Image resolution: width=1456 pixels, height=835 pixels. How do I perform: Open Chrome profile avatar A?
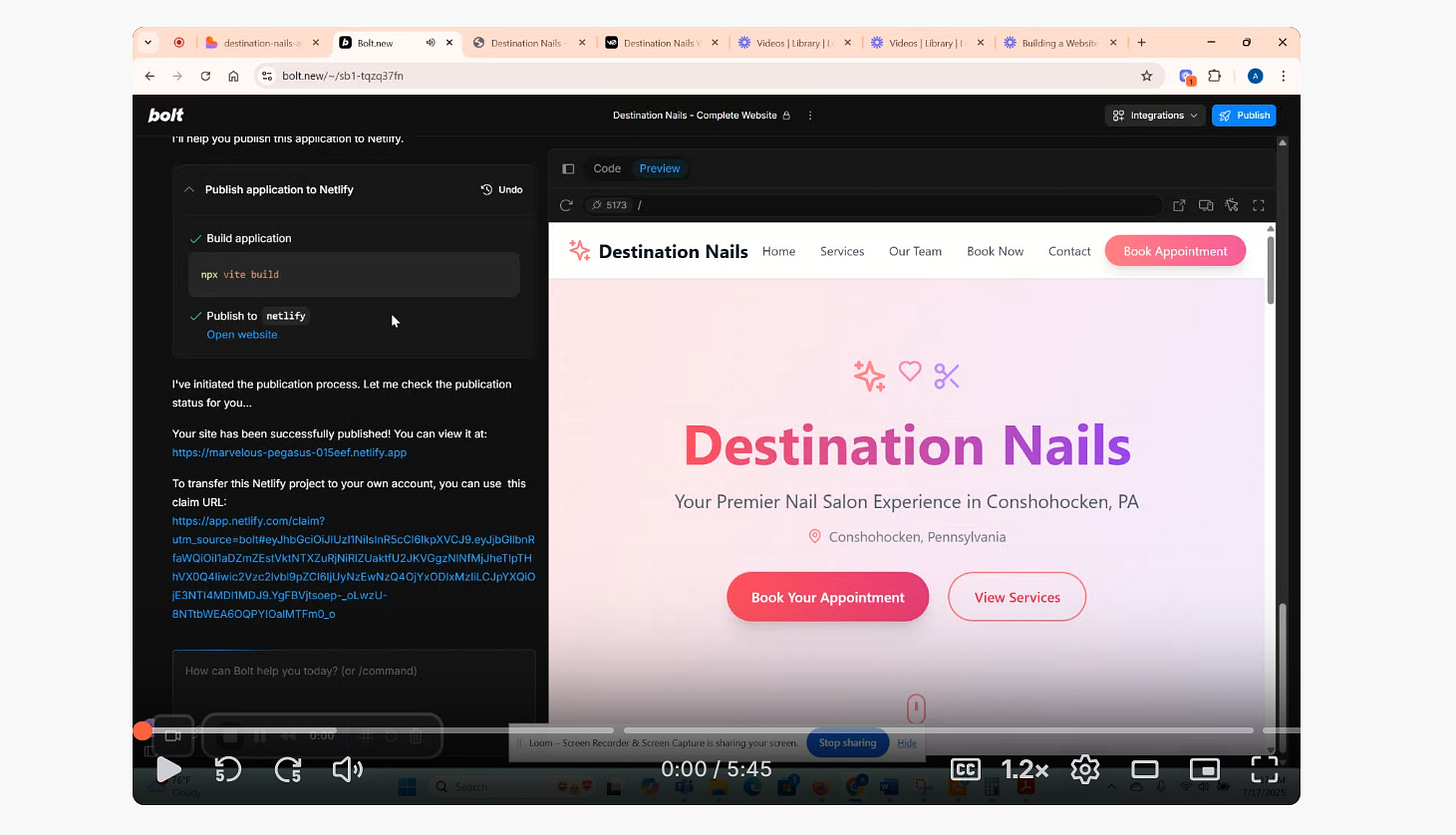click(x=1255, y=76)
